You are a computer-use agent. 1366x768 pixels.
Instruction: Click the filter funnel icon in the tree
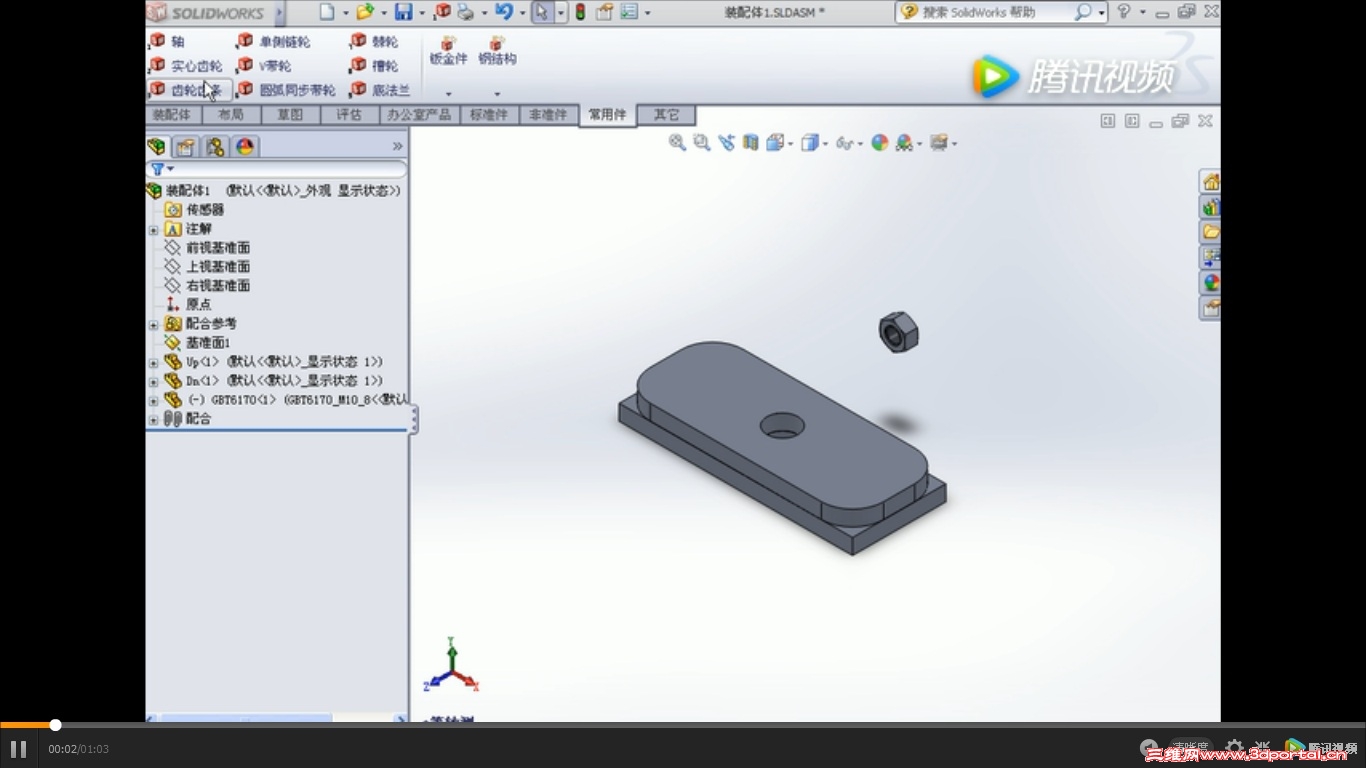(x=157, y=170)
